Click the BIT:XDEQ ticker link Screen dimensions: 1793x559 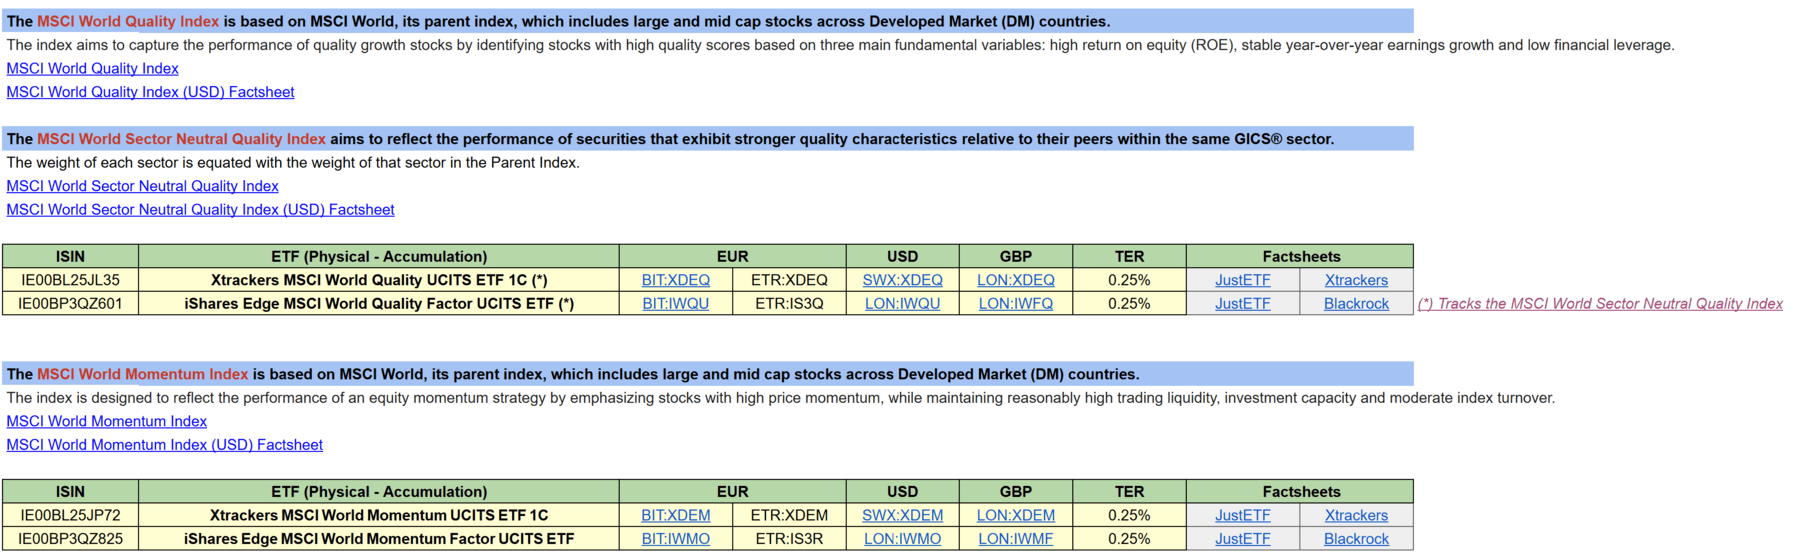(675, 280)
